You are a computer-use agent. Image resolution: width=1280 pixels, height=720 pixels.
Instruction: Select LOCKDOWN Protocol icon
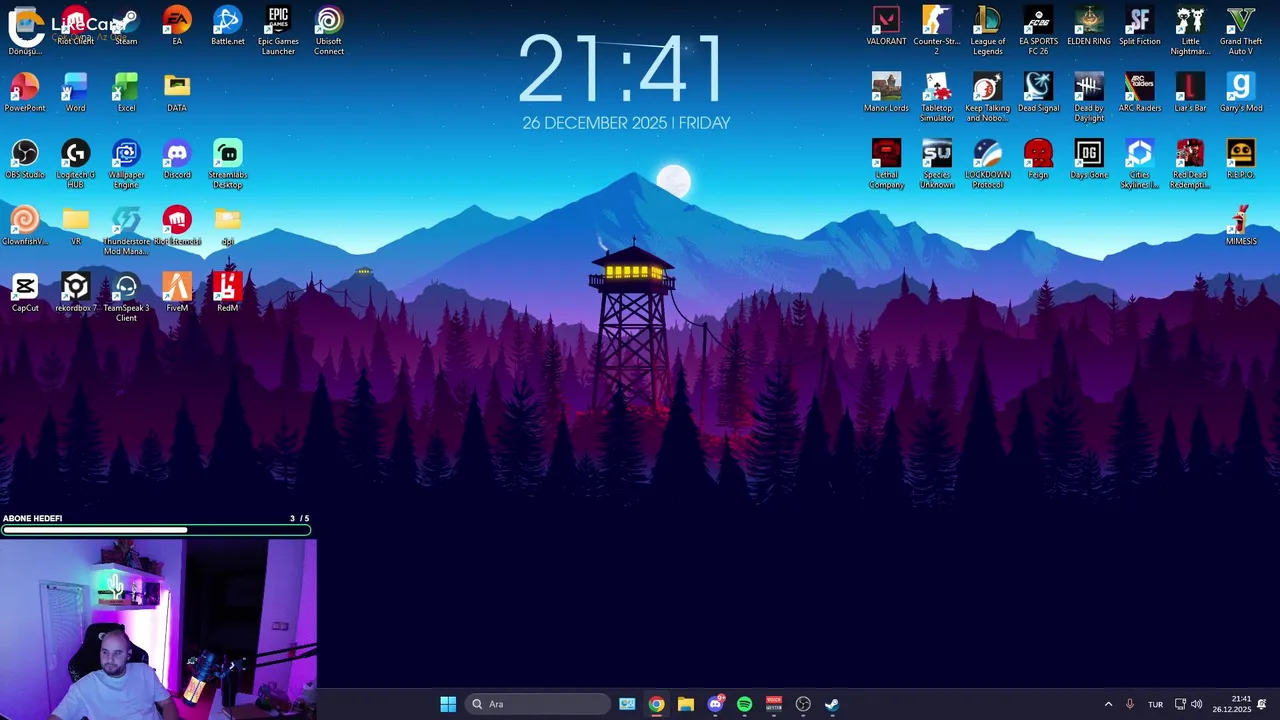click(x=987, y=165)
